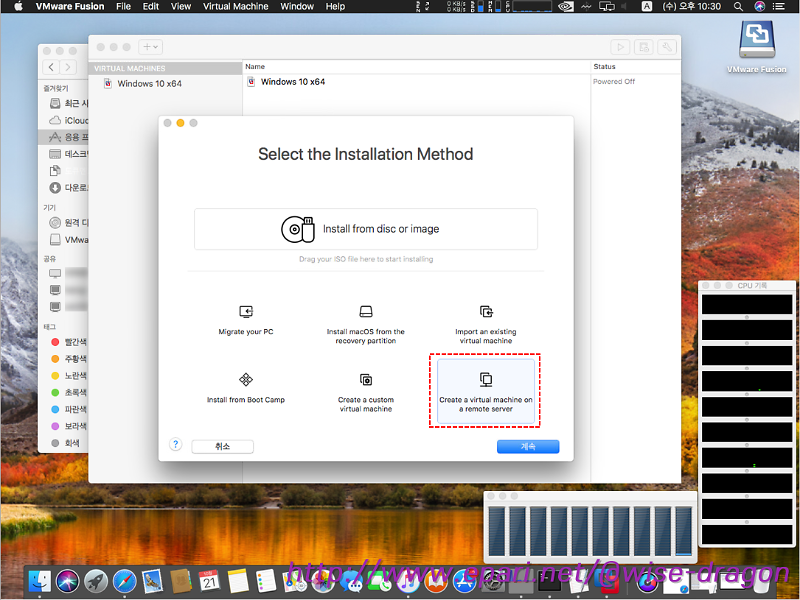The height and width of the screenshot is (600, 800).
Task: Open the VMware Fusion application menu
Action: 70,7
